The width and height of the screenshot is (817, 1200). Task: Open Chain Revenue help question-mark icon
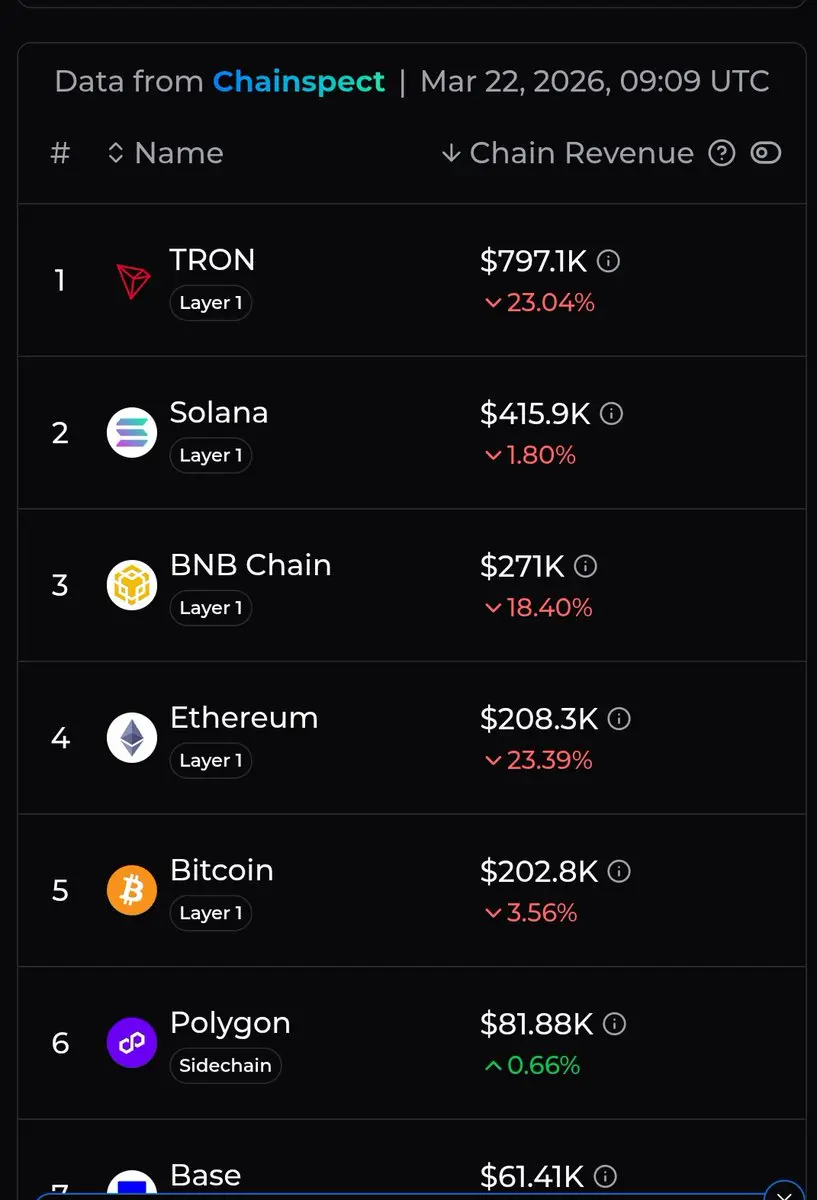pyautogui.click(x=722, y=153)
